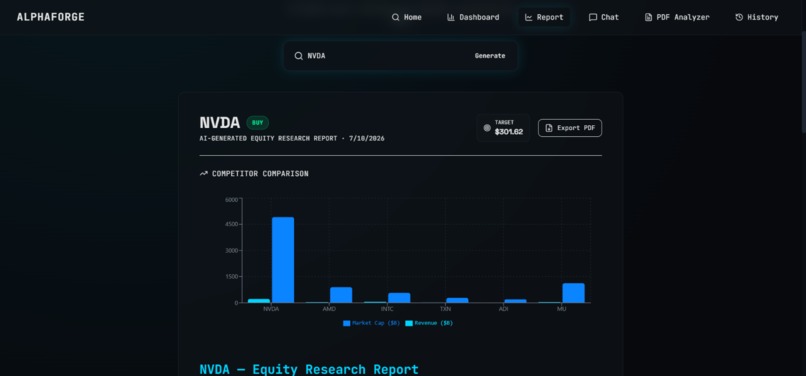Click the NVDA revenue bar
The height and width of the screenshot is (376, 806).
pyautogui.click(x=259, y=301)
